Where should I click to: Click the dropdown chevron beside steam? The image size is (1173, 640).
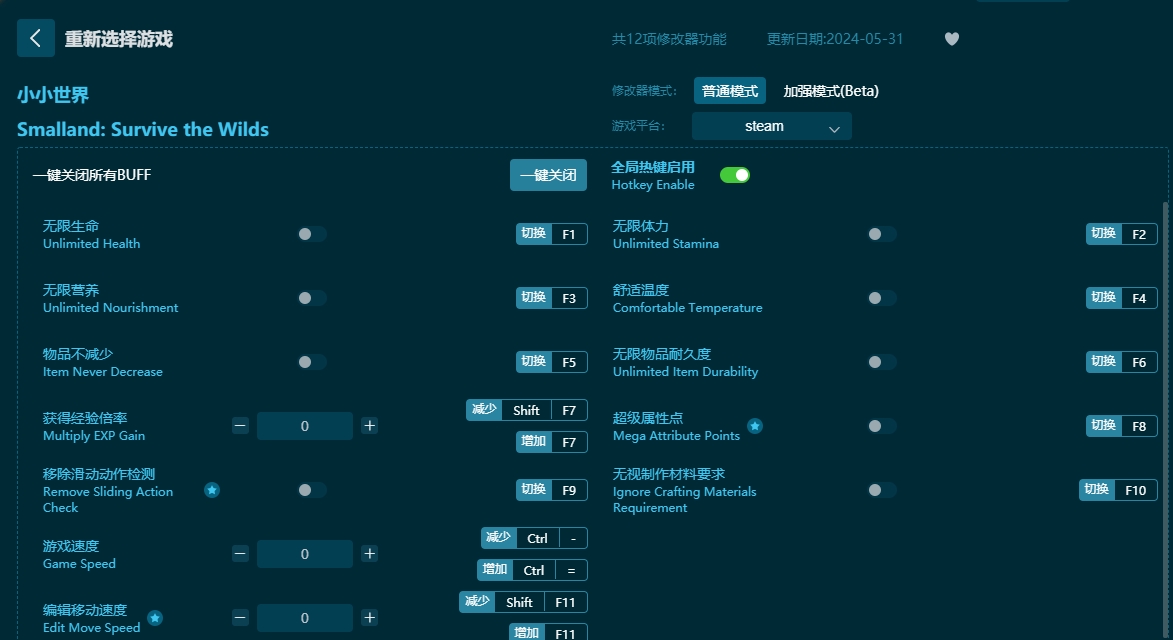point(834,128)
